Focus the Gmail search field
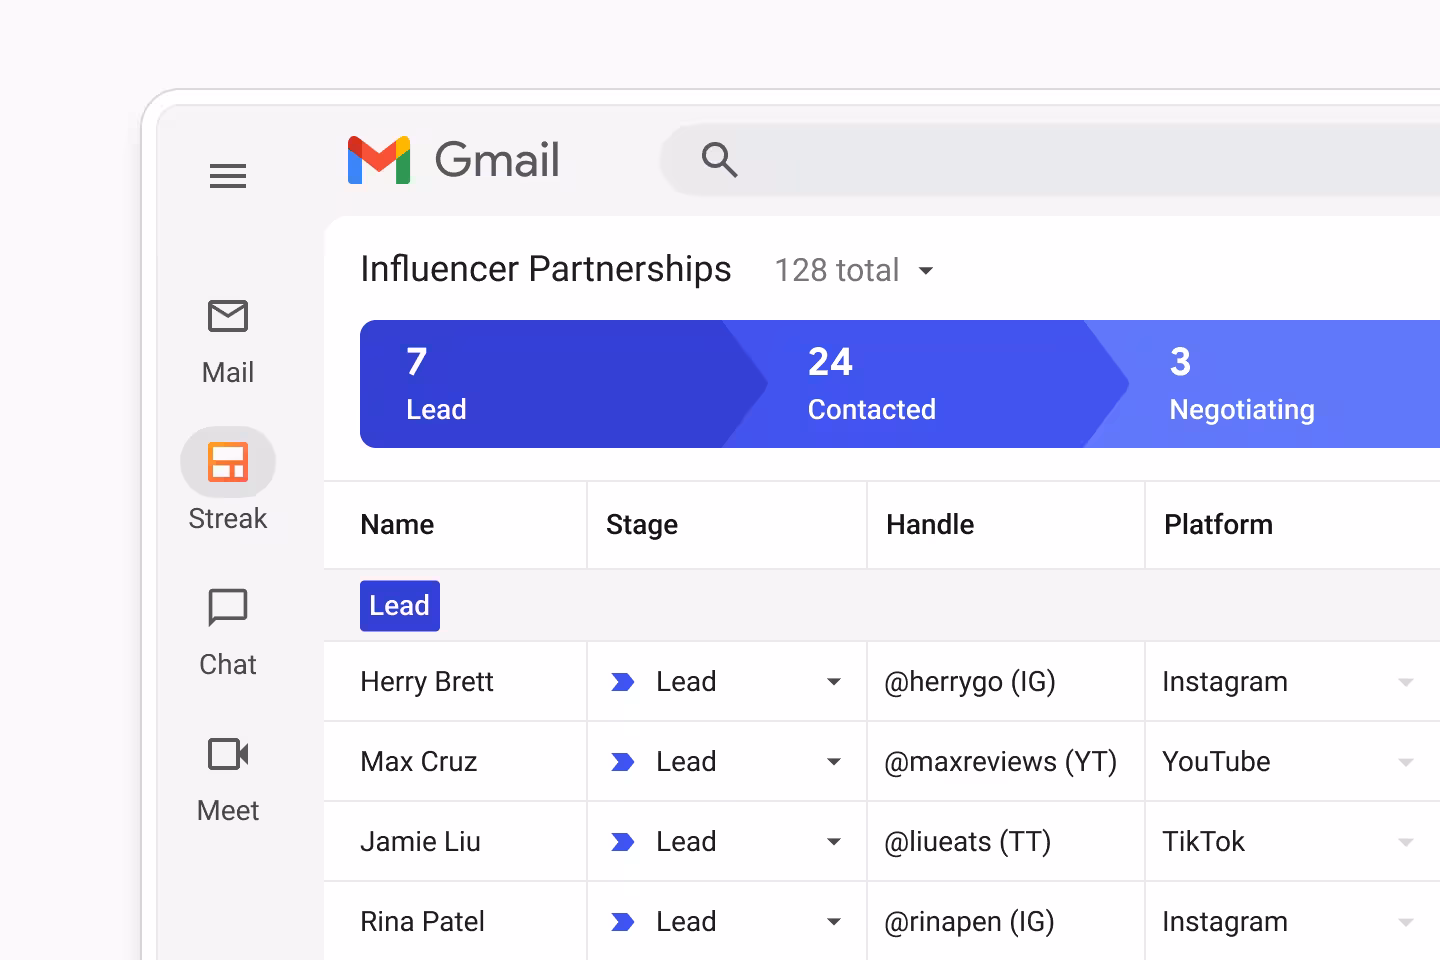The image size is (1440, 960). 1050,160
